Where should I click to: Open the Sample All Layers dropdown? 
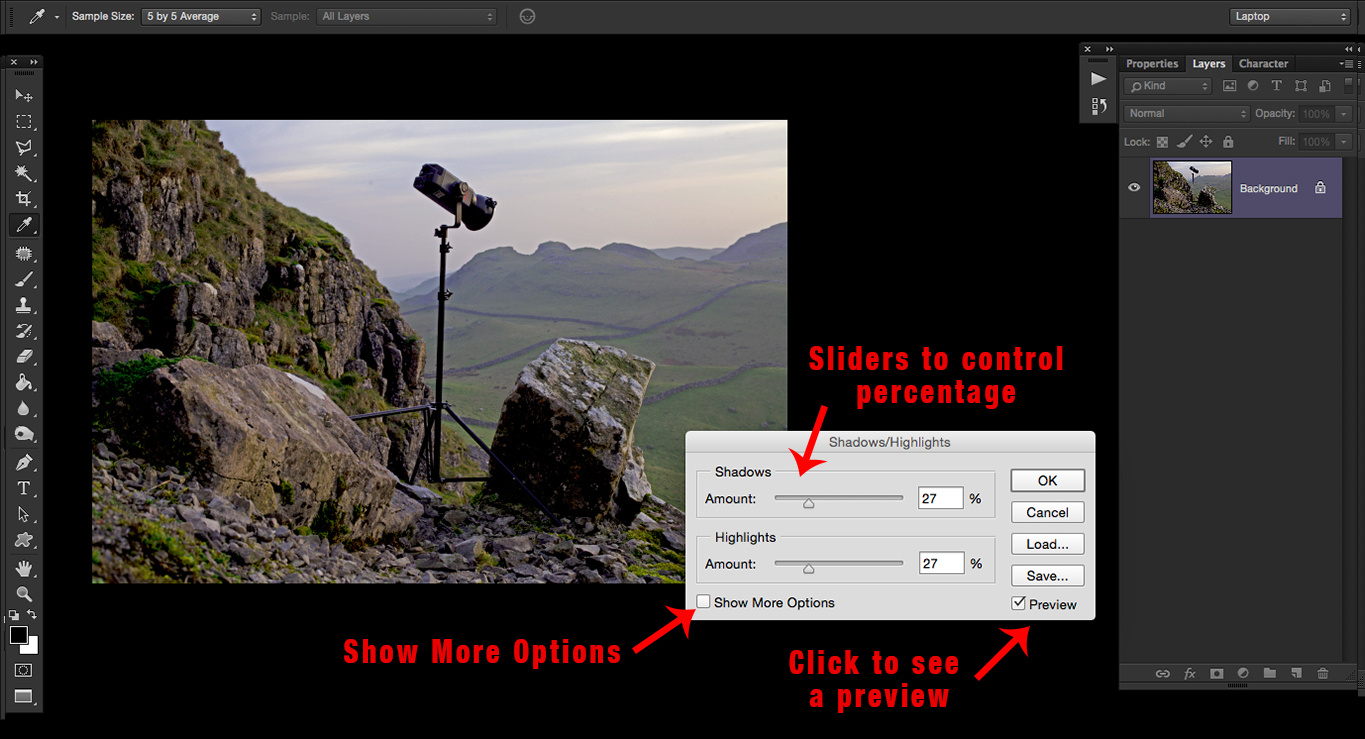click(x=407, y=16)
